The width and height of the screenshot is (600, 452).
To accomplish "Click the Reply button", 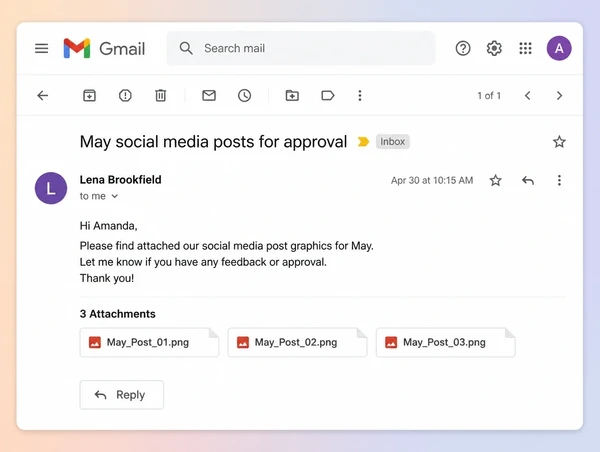I will (122, 395).
